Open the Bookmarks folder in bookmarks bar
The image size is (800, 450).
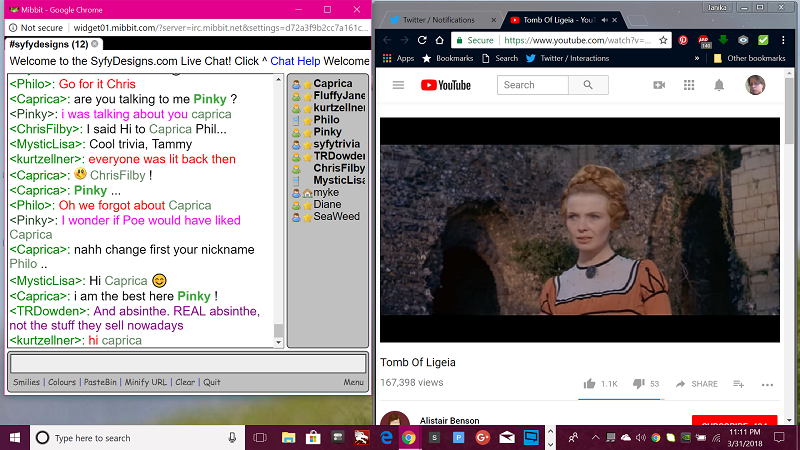coord(447,58)
